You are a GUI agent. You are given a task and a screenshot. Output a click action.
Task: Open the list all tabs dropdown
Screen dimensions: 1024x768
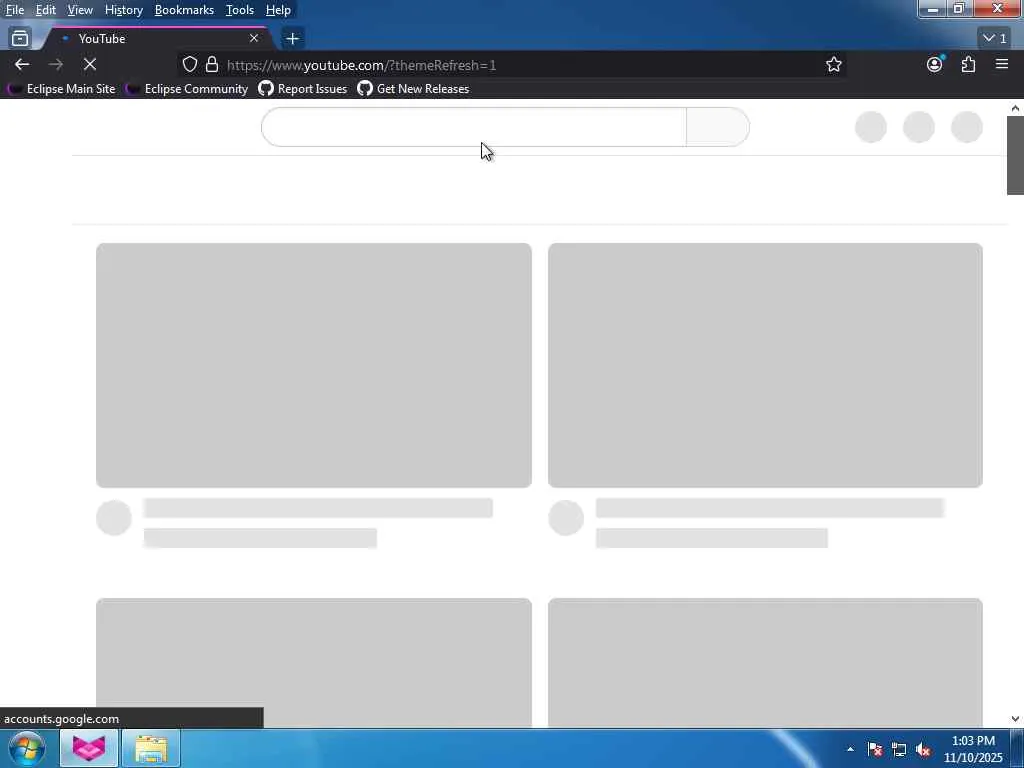click(x=995, y=39)
